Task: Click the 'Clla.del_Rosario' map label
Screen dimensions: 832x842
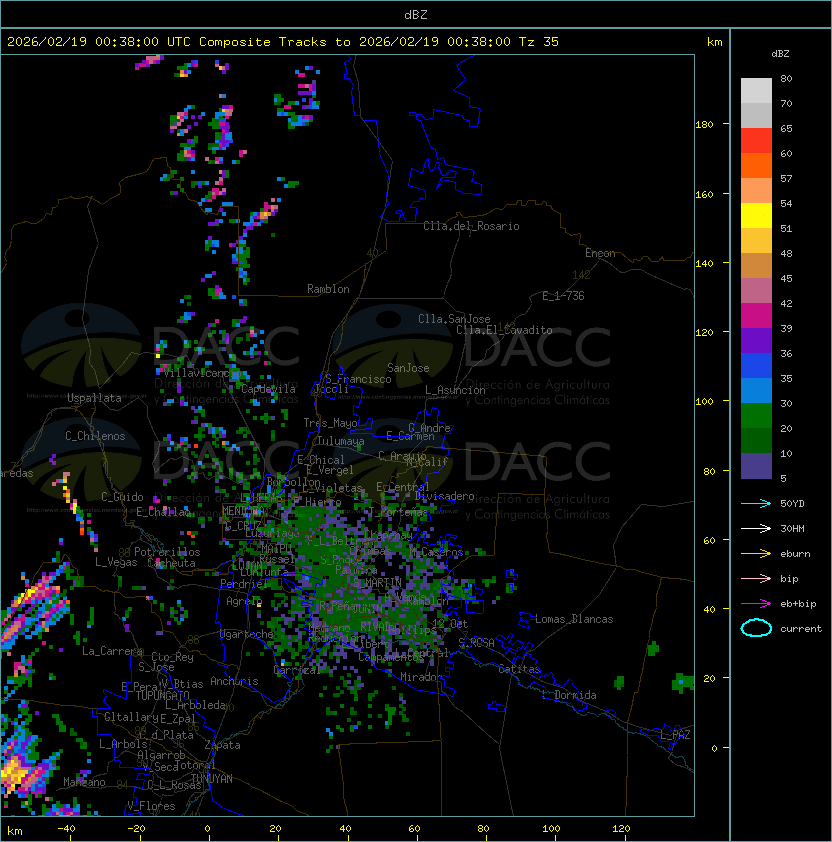Action: point(471,226)
